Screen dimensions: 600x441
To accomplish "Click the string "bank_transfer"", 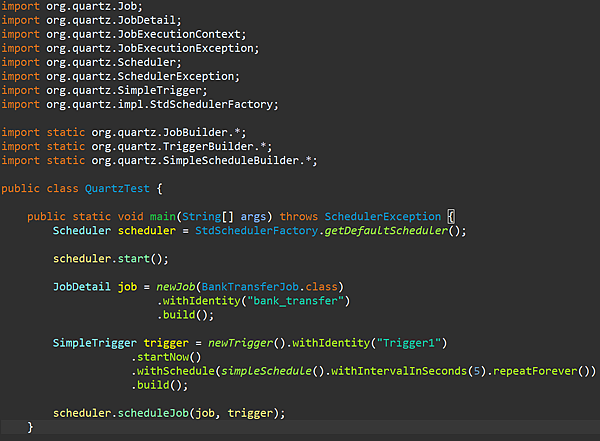I will [x=295, y=301].
